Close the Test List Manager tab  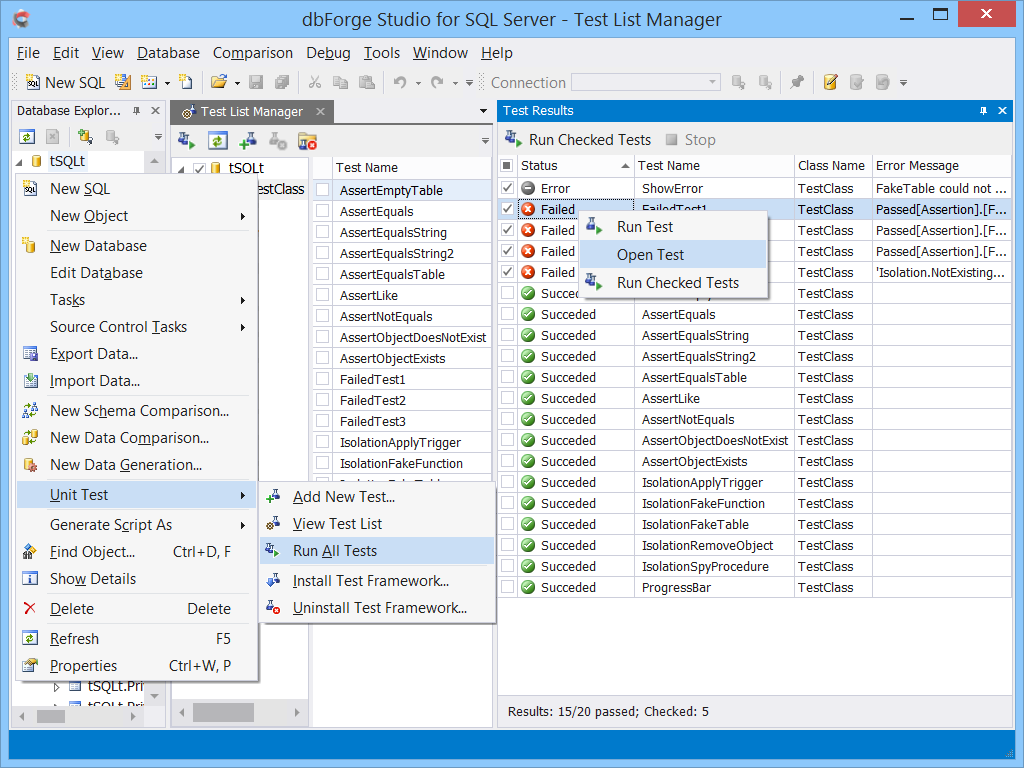tap(321, 112)
